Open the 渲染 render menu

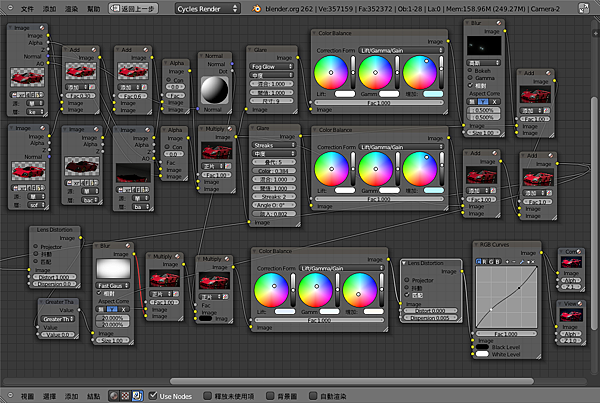pos(71,8)
